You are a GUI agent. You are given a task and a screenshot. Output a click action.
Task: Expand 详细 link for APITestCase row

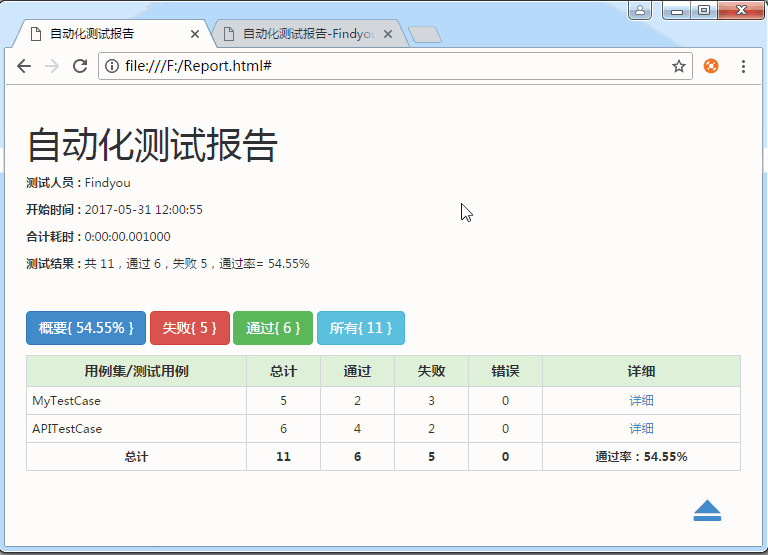point(641,428)
